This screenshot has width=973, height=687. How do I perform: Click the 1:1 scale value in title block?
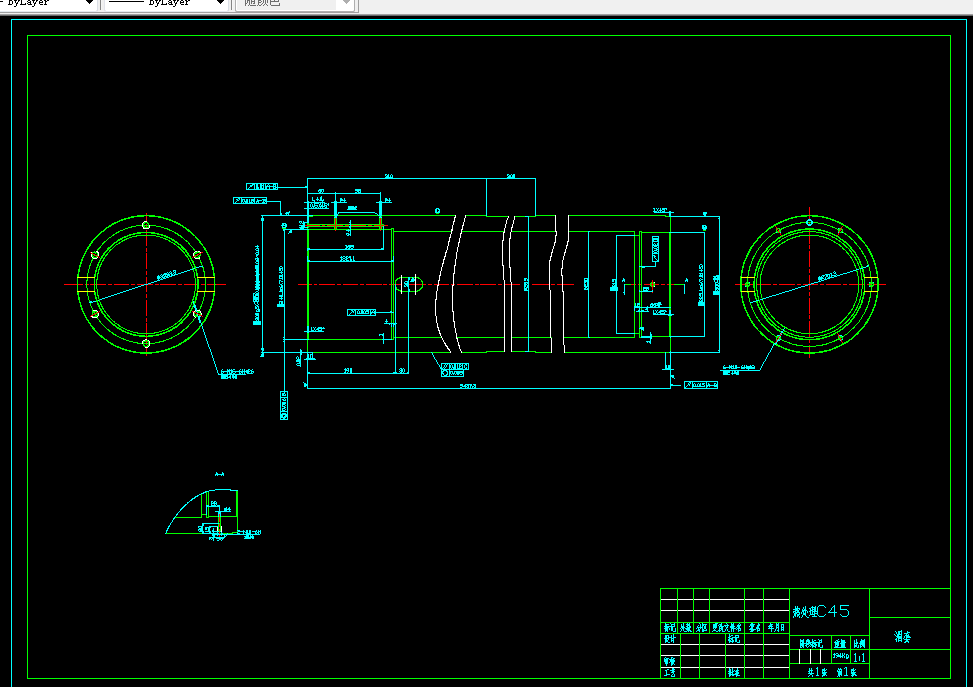point(859,657)
